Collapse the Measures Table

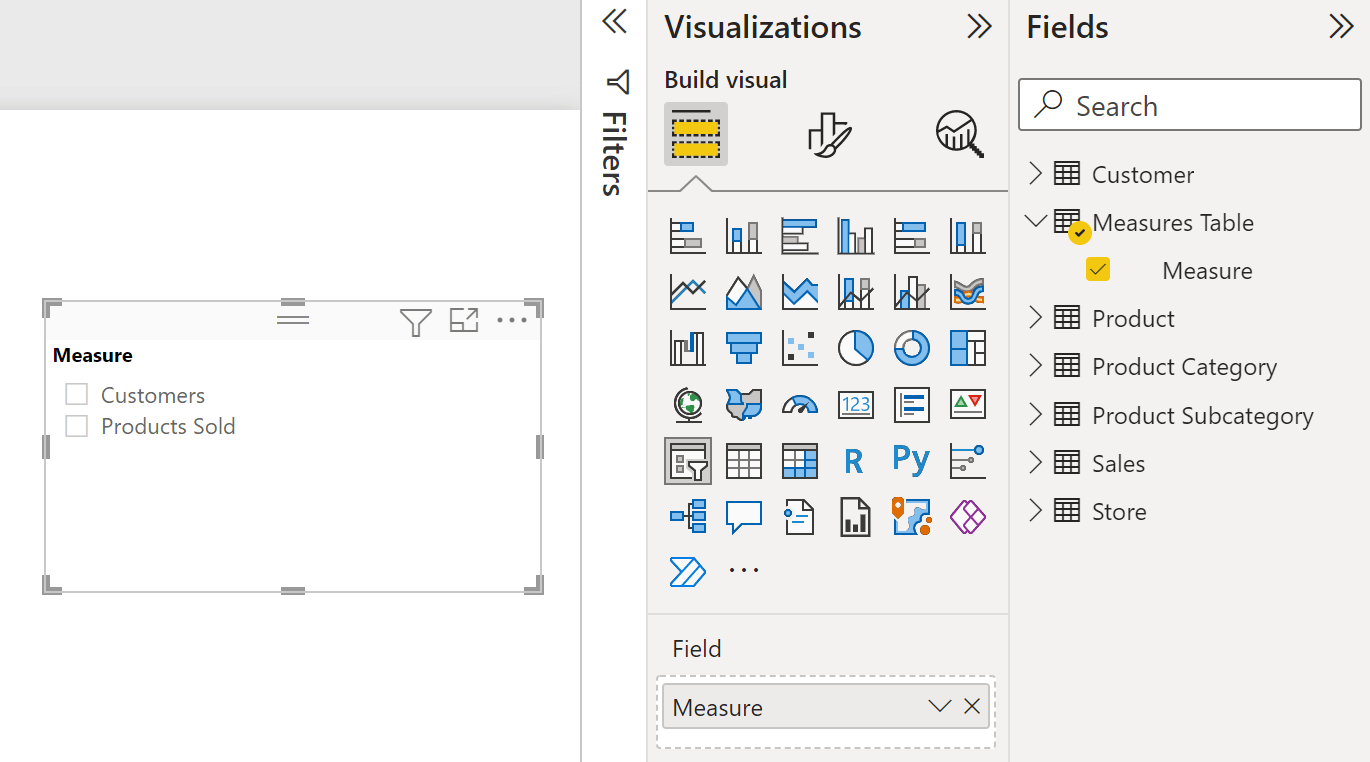[1035, 222]
